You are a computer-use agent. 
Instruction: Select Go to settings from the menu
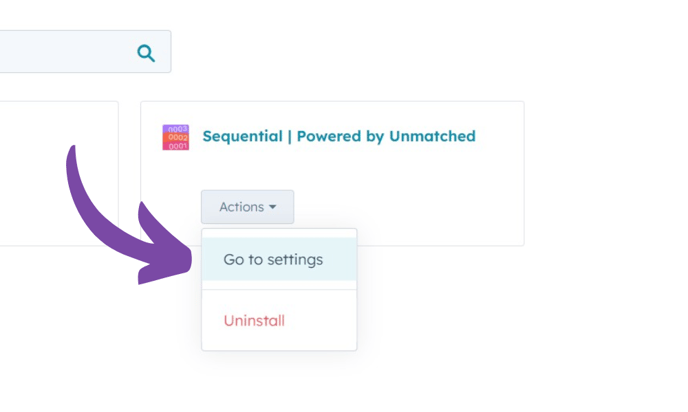pyautogui.click(x=273, y=260)
